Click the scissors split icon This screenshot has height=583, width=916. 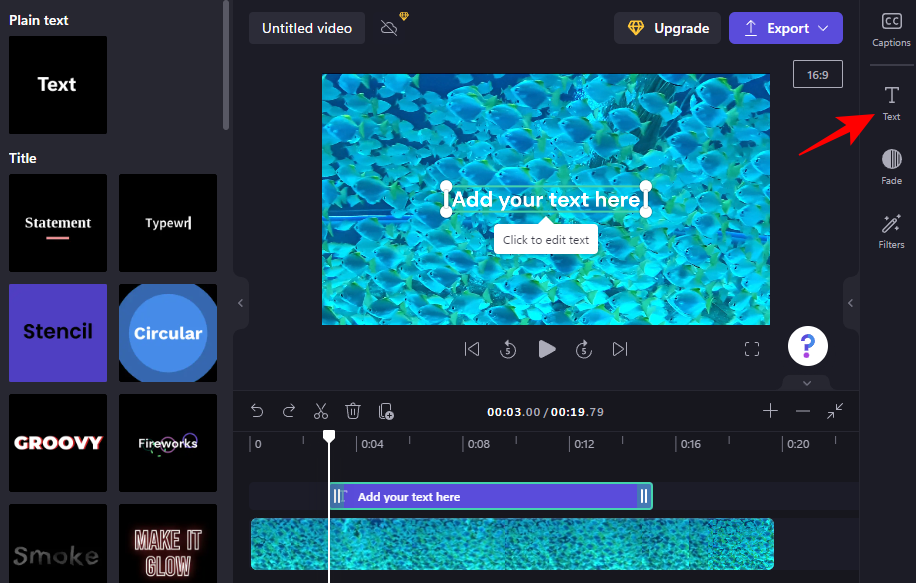(320, 411)
